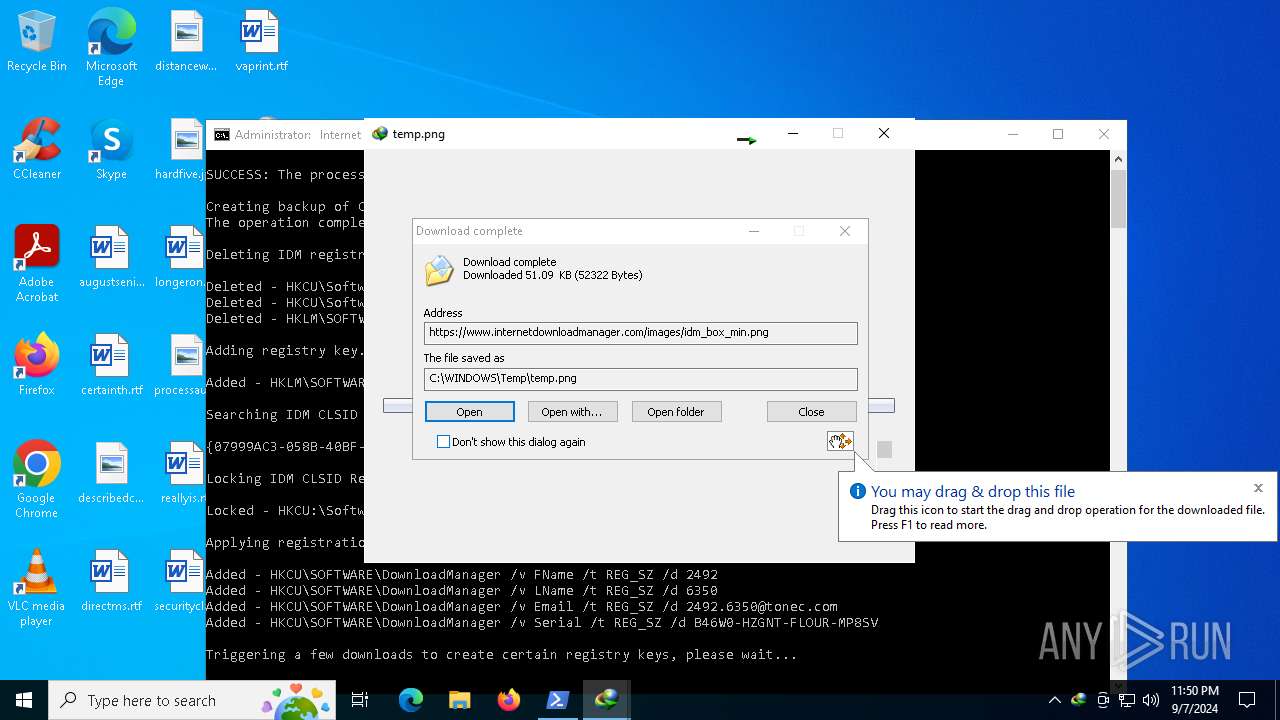
Task: Open Skype desktop shortcut
Action: tap(111, 150)
